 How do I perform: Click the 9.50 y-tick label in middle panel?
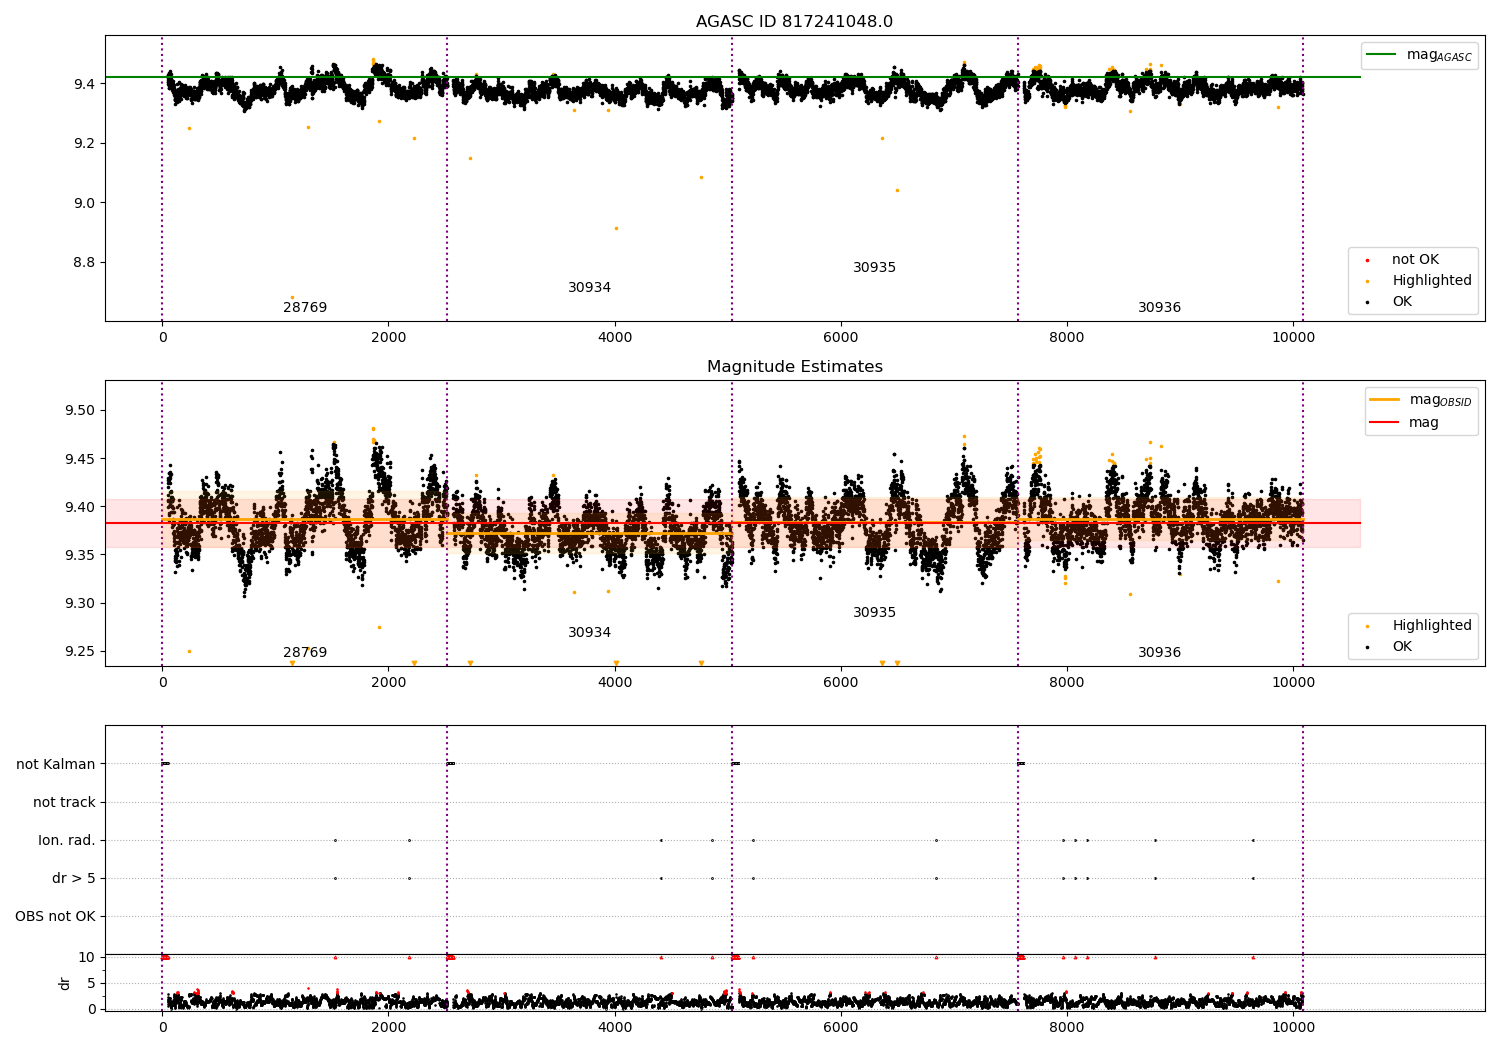[80, 411]
